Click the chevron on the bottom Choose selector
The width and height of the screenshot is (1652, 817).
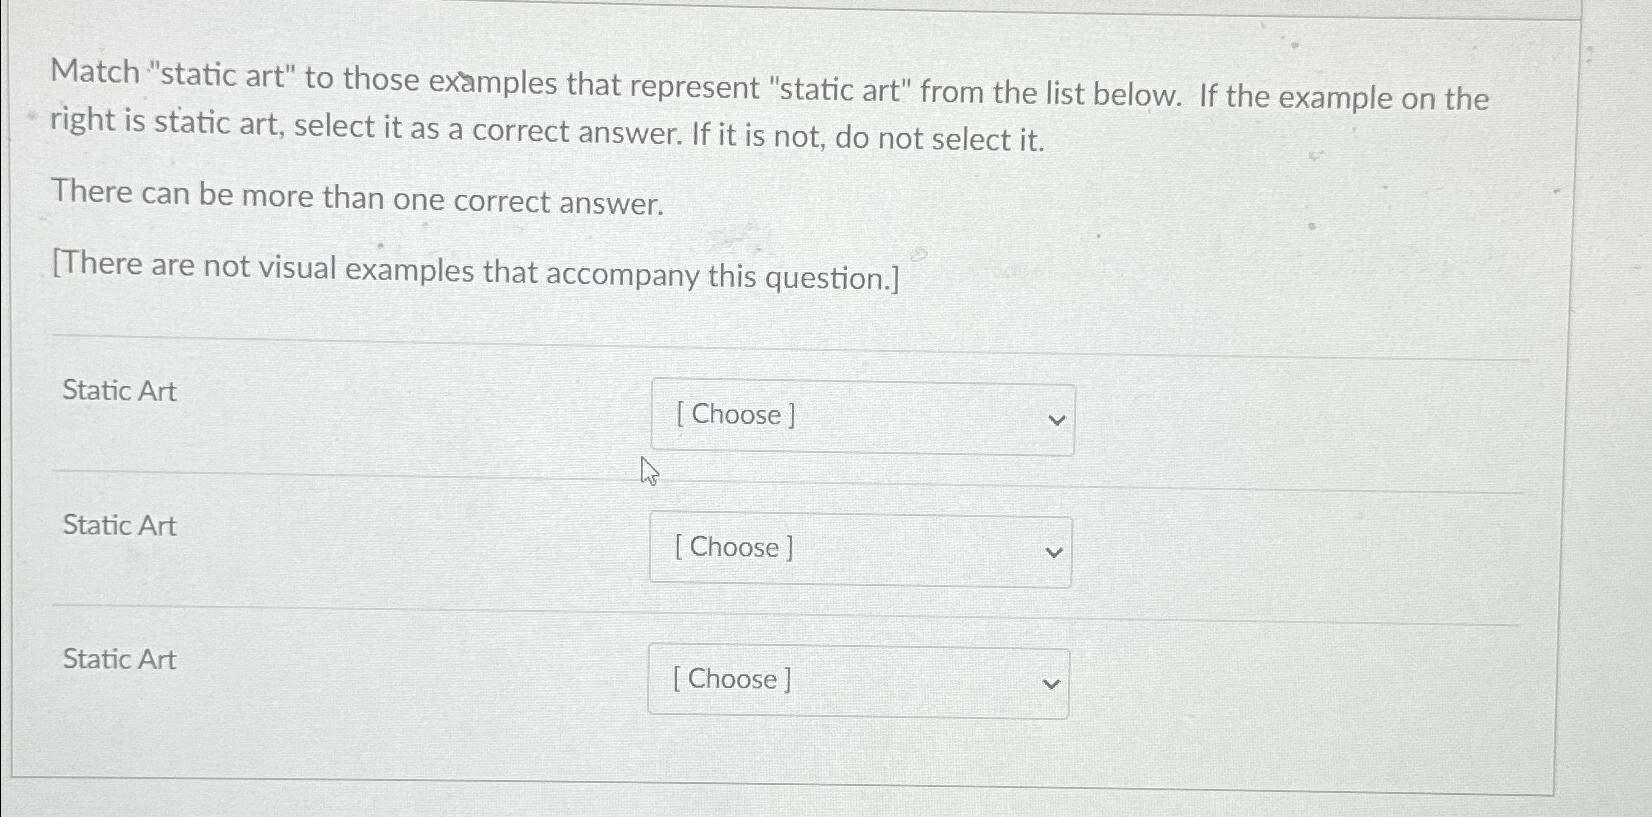point(1049,683)
